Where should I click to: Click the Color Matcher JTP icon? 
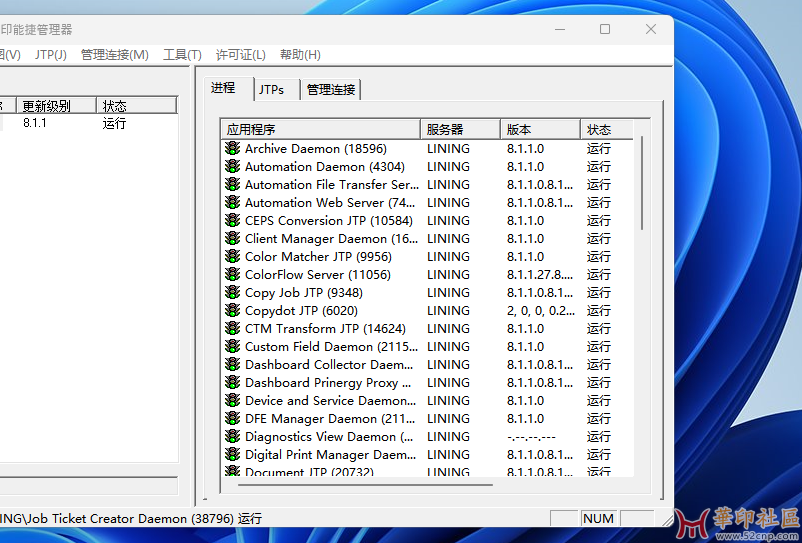click(x=232, y=256)
